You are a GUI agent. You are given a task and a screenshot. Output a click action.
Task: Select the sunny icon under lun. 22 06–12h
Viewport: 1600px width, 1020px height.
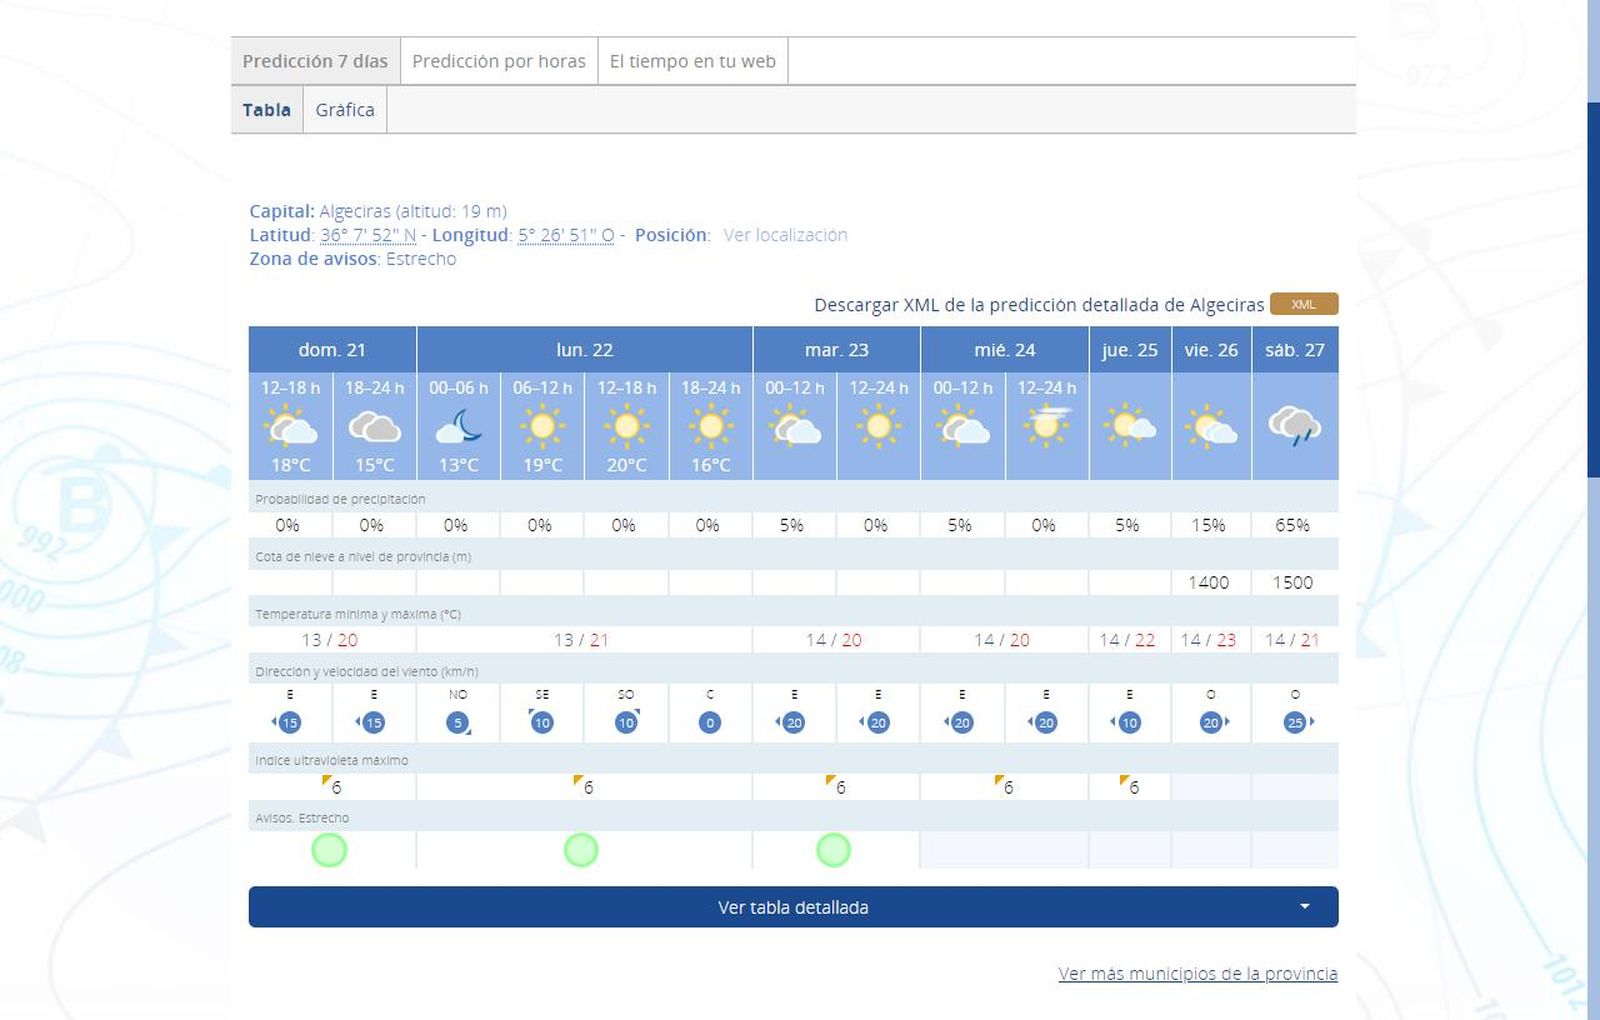543,429
